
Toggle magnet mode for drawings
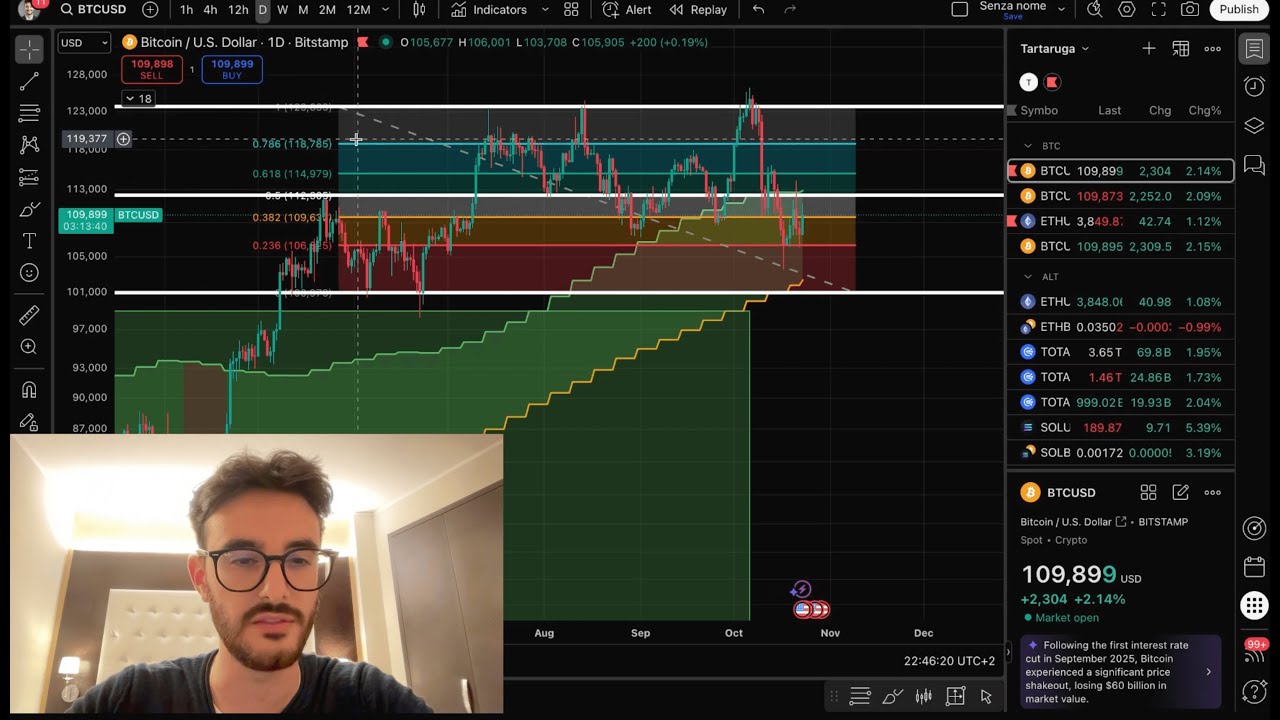tap(29, 390)
